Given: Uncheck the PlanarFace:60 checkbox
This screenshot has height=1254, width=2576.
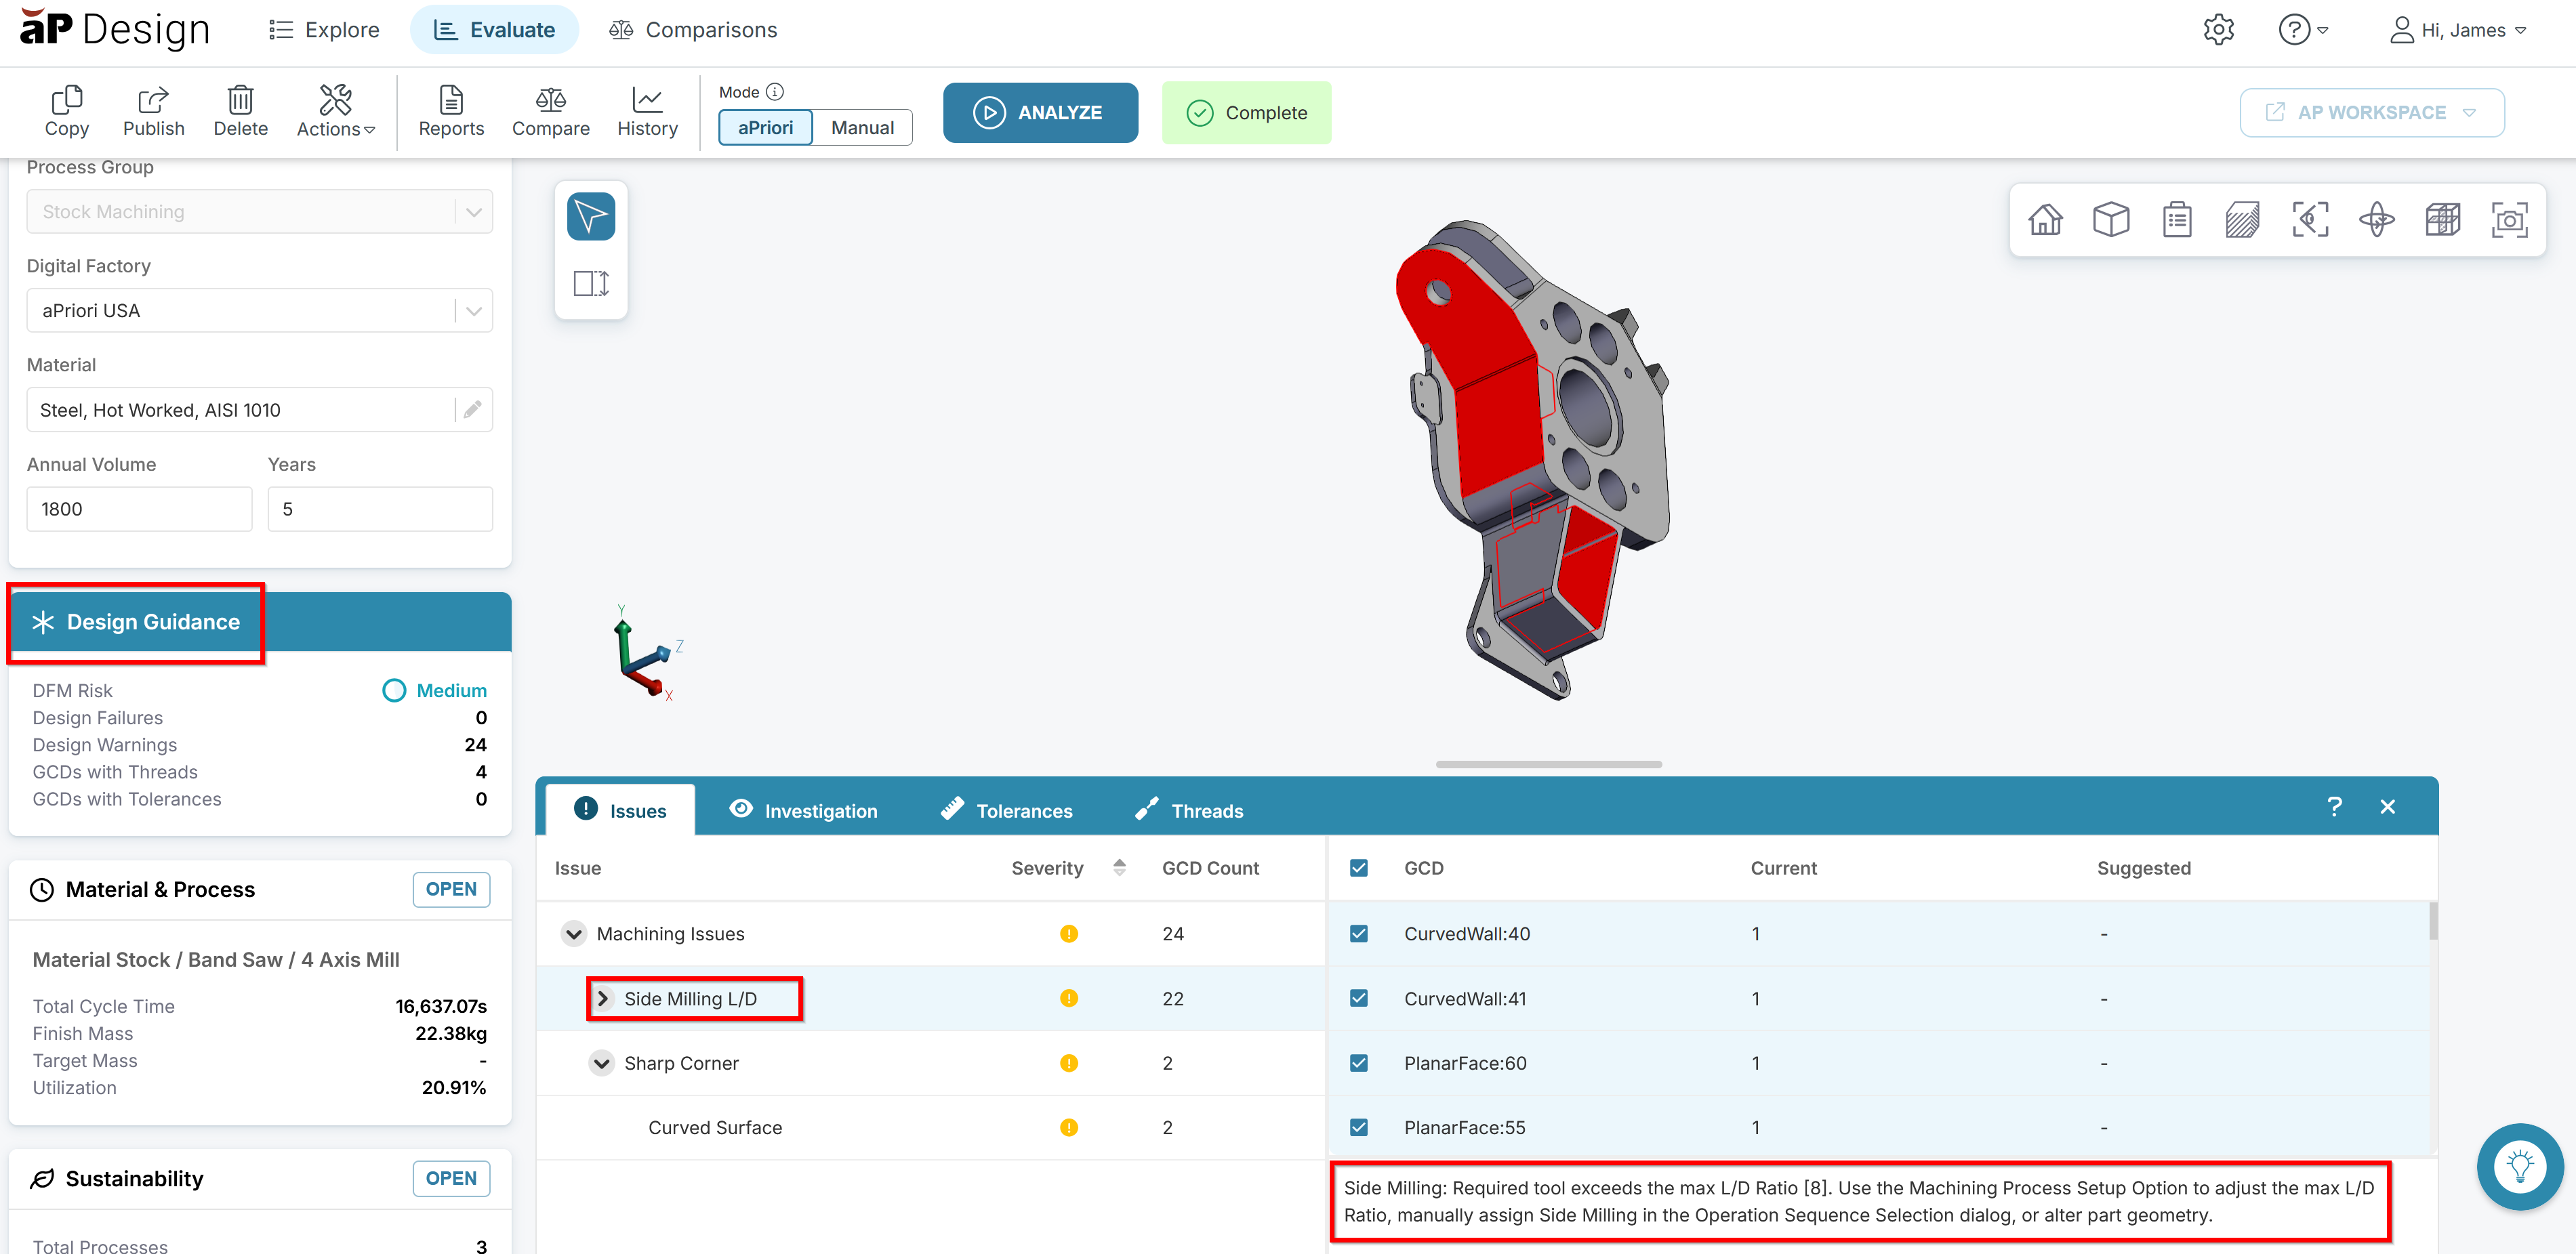Looking at the screenshot, I should tap(1358, 1063).
